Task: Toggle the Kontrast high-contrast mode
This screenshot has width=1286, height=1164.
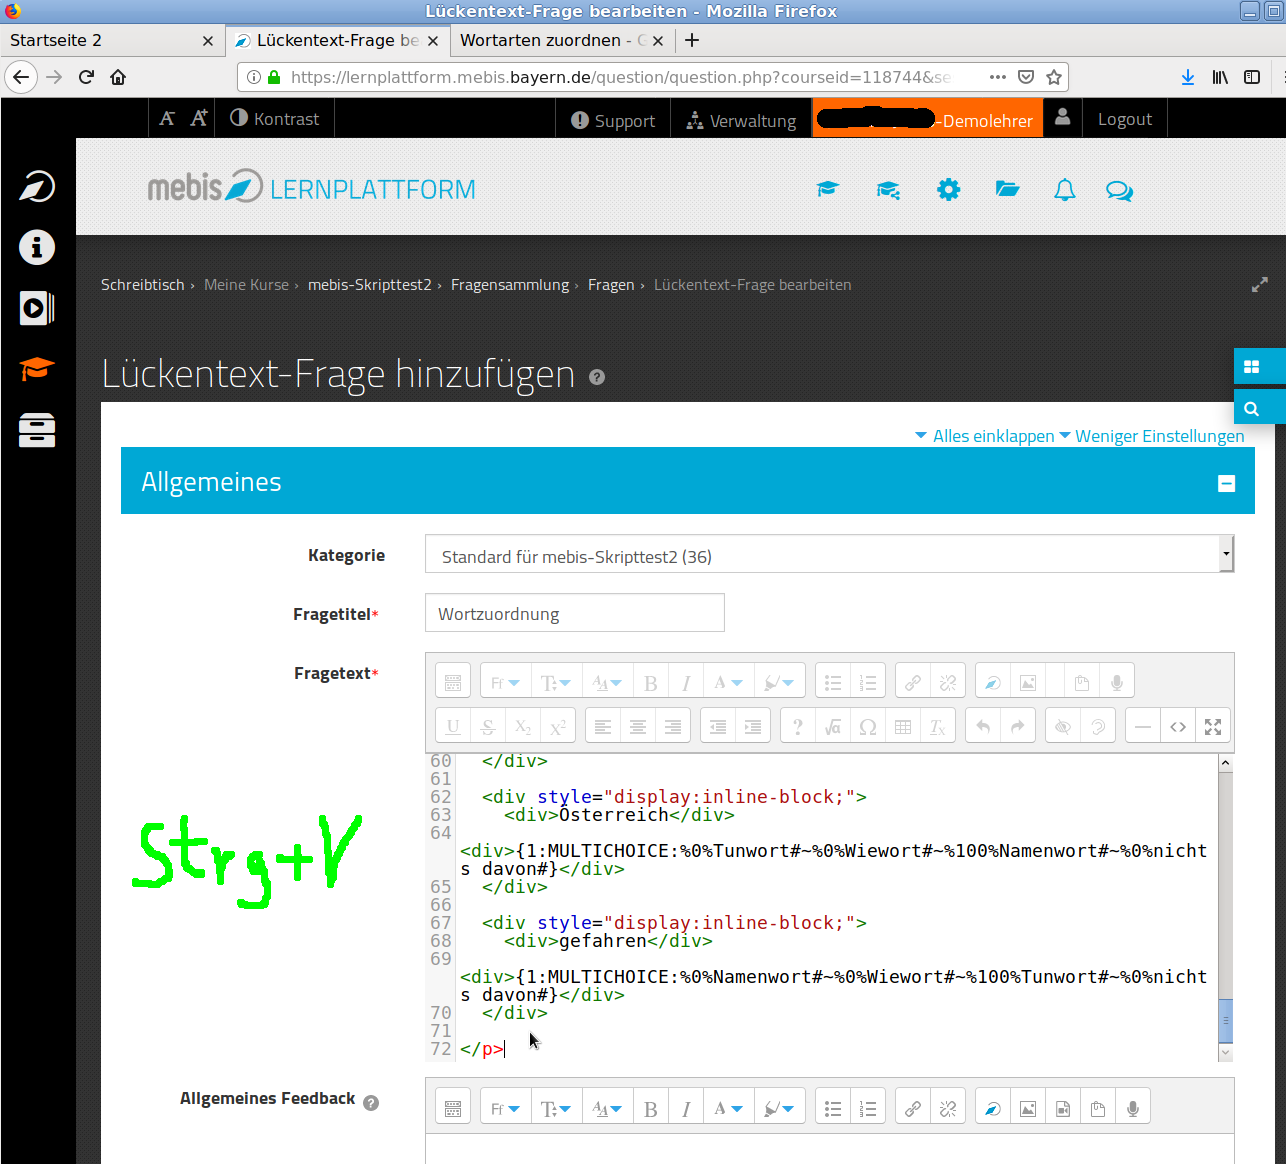Action: pos(275,119)
